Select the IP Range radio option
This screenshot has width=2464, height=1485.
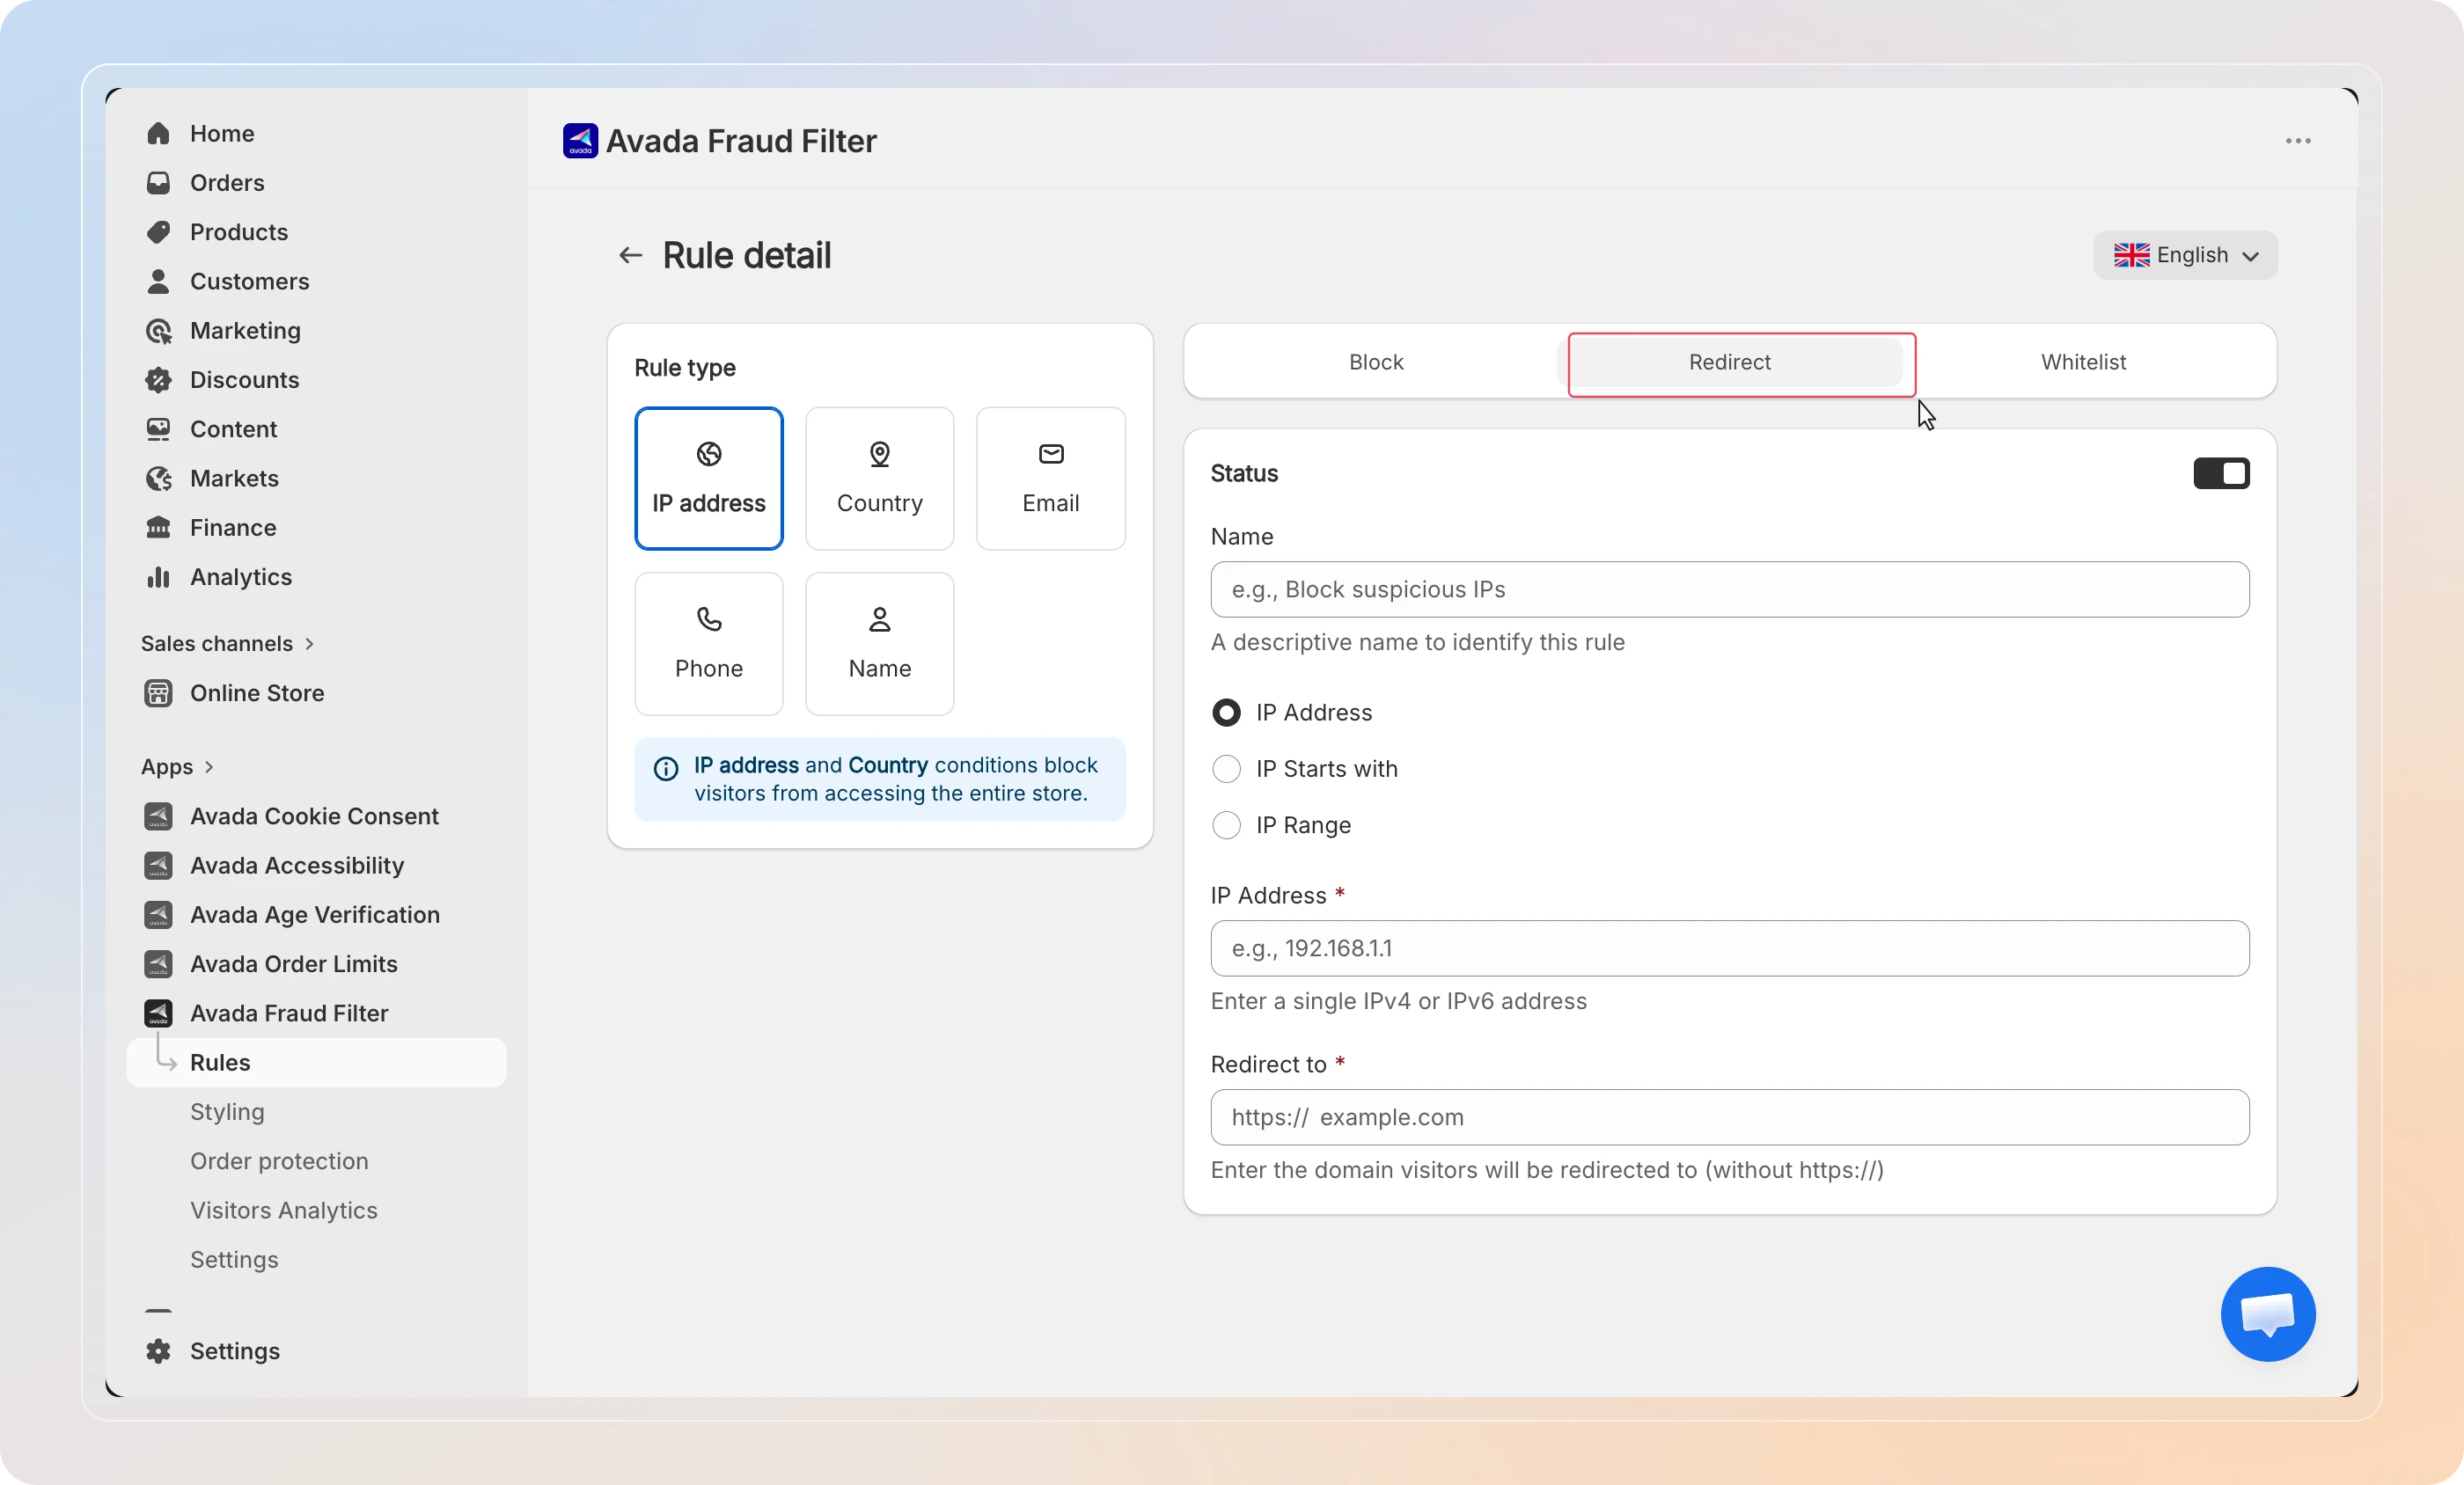[x=1226, y=825]
